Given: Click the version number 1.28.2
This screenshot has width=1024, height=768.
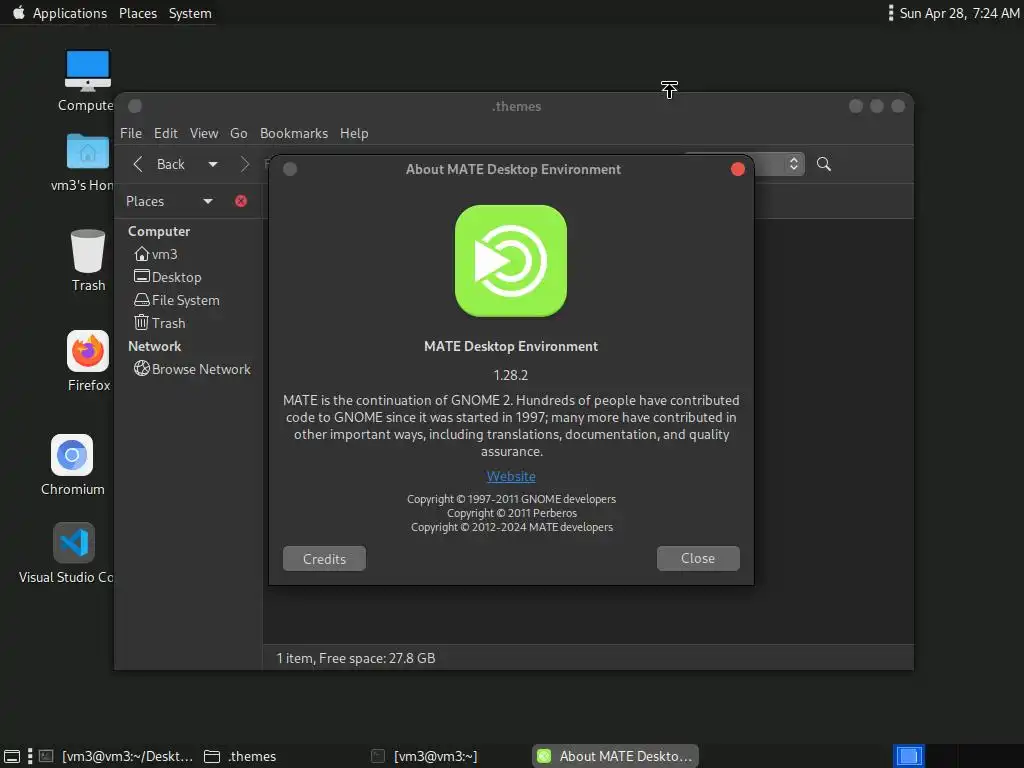Looking at the screenshot, I should 511,375.
